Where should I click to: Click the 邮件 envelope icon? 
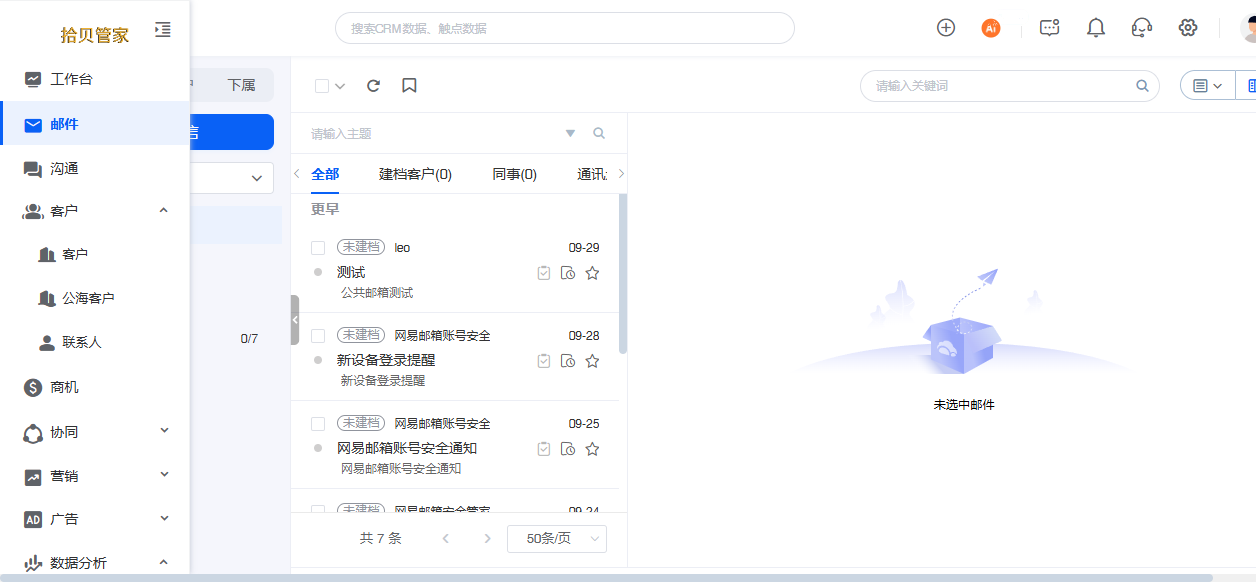coord(33,125)
